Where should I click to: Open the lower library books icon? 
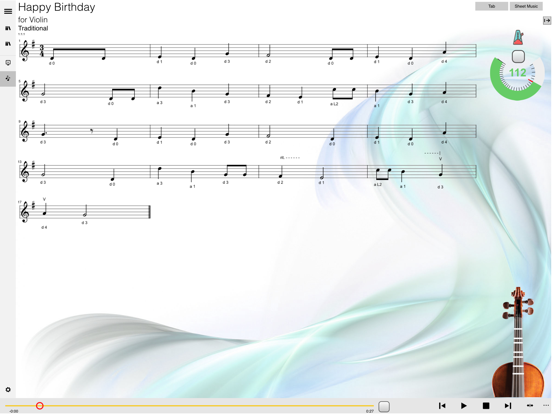[x=8, y=44]
